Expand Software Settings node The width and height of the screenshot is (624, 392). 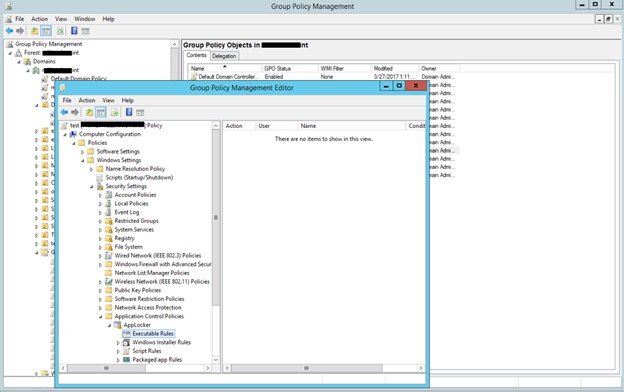click(83, 152)
